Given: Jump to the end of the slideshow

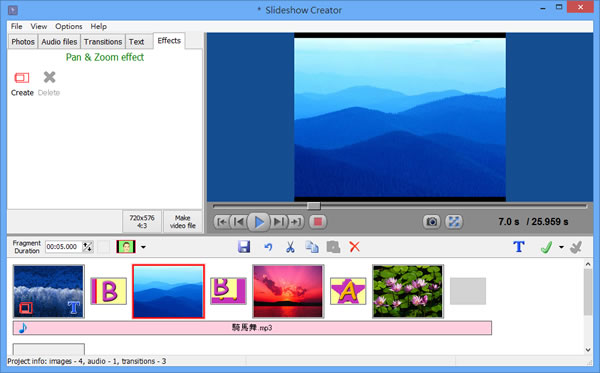Looking at the screenshot, I should (296, 222).
